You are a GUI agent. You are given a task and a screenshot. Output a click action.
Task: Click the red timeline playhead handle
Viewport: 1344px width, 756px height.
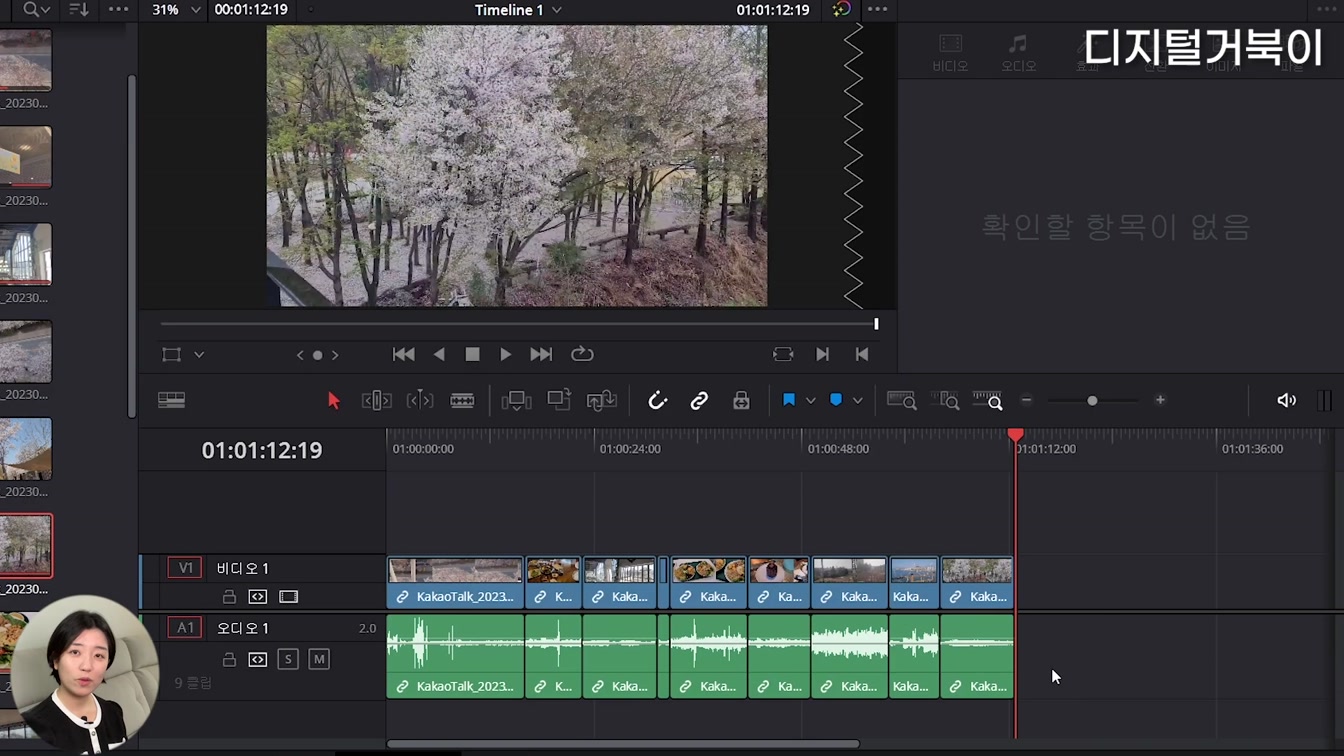(x=1015, y=435)
